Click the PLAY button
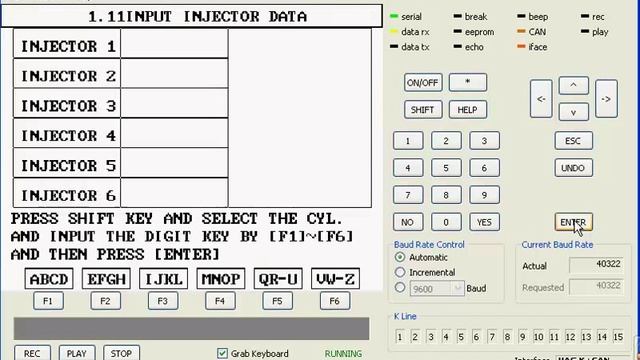The height and width of the screenshot is (360, 640). tap(77, 353)
